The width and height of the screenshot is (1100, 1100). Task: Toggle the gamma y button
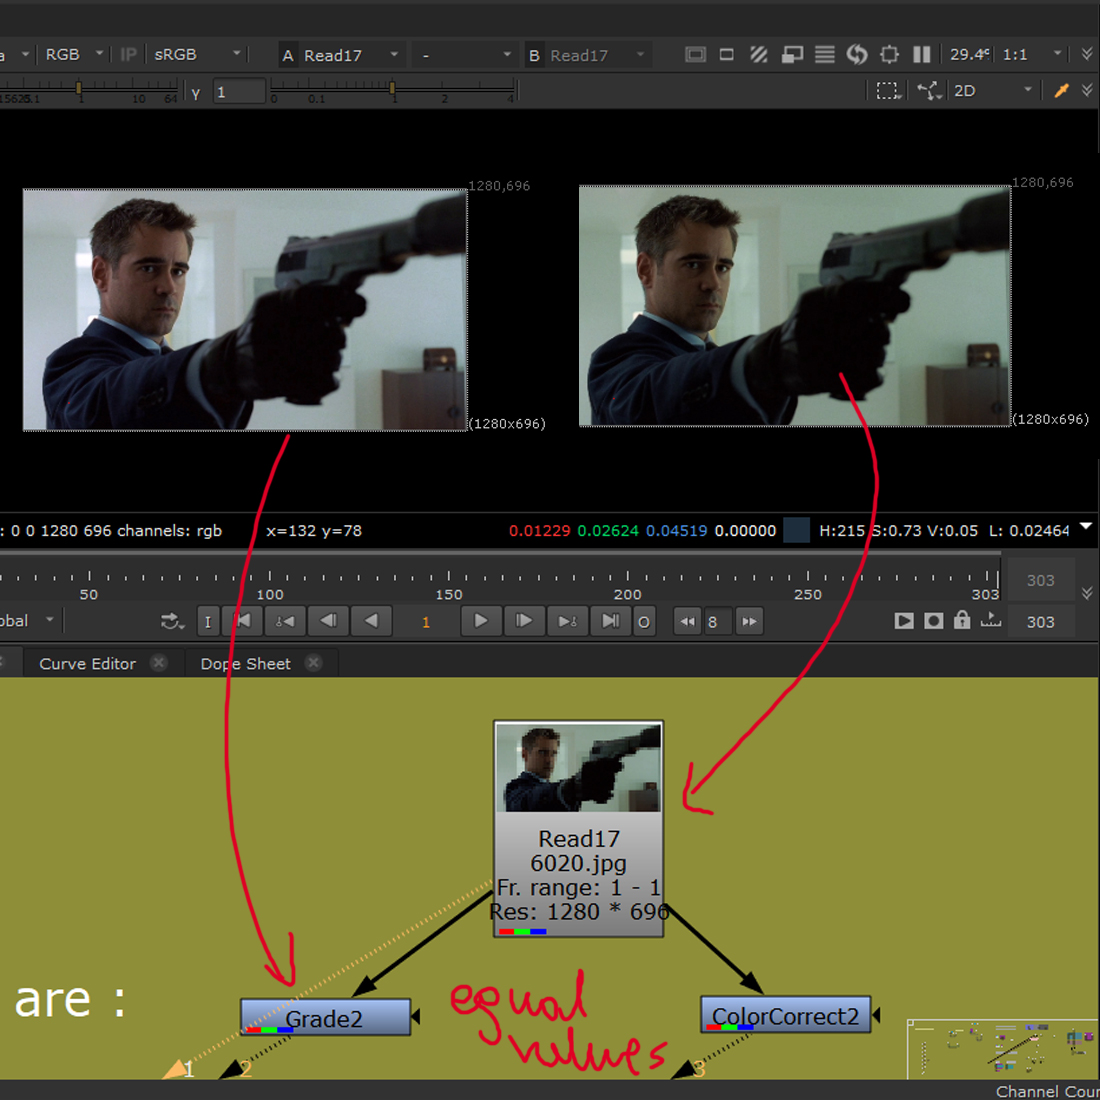196,93
